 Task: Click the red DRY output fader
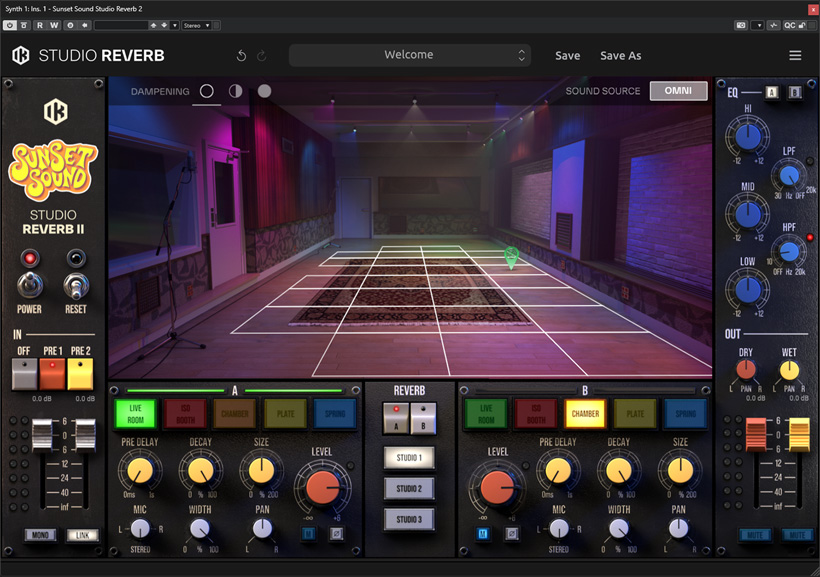pyautogui.click(x=756, y=434)
